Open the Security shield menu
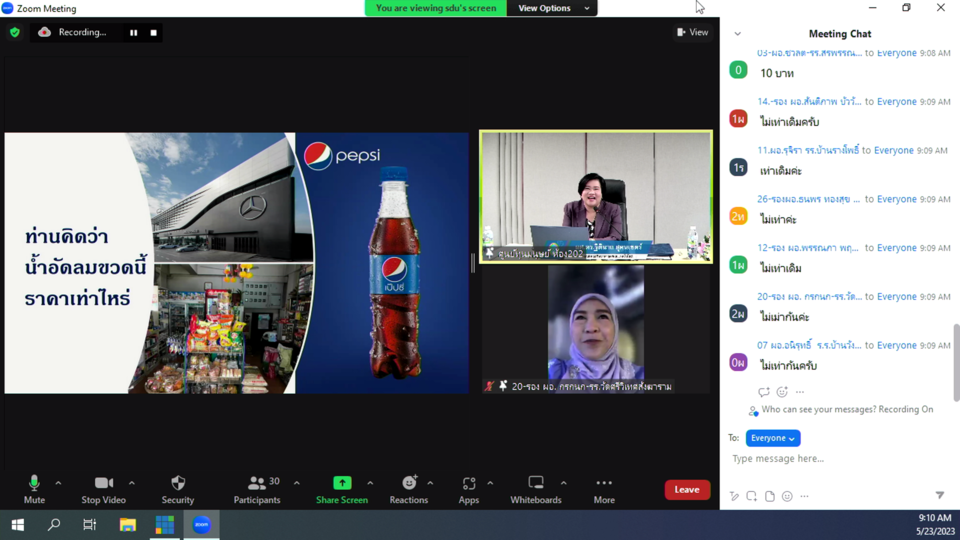Image resolution: width=960 pixels, height=540 pixels. [x=178, y=489]
